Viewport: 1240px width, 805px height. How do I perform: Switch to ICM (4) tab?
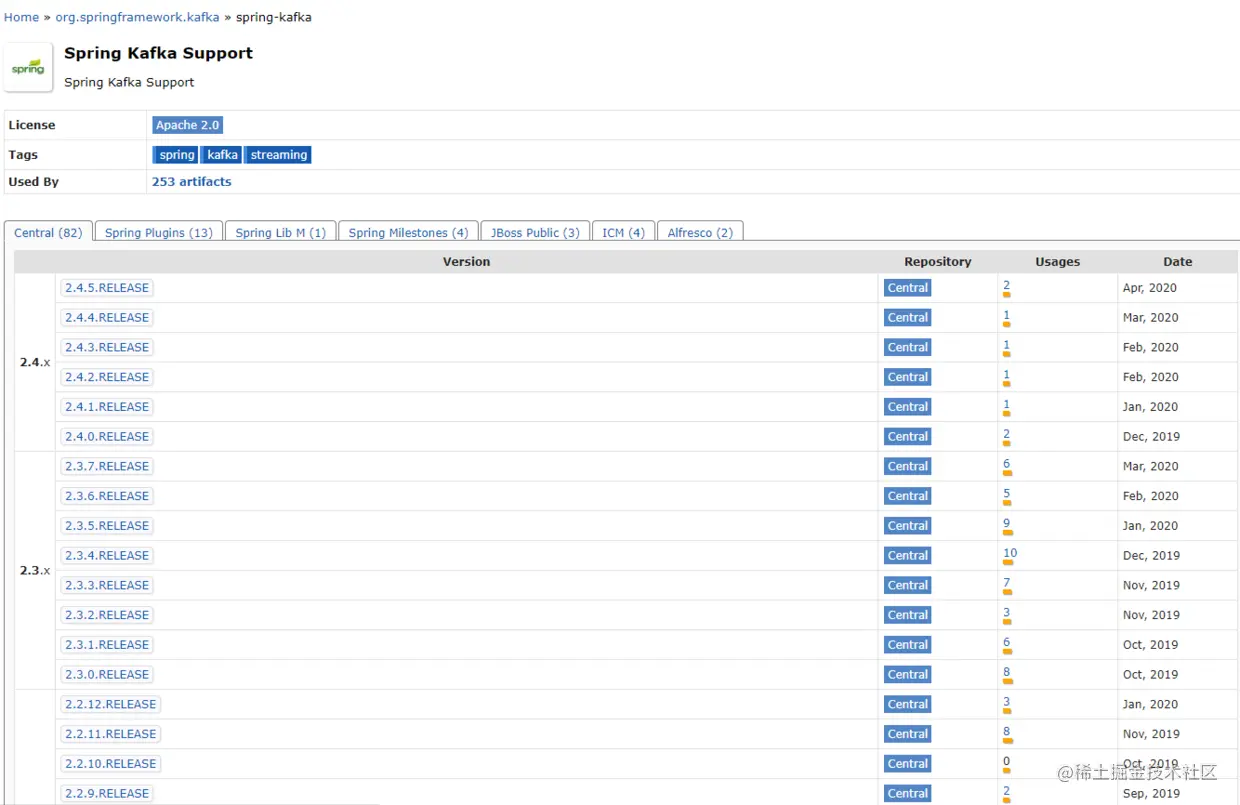(x=623, y=232)
